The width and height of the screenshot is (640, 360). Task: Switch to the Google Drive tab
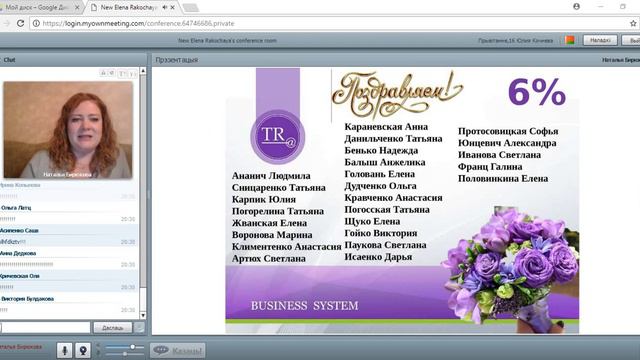click(x=39, y=7)
